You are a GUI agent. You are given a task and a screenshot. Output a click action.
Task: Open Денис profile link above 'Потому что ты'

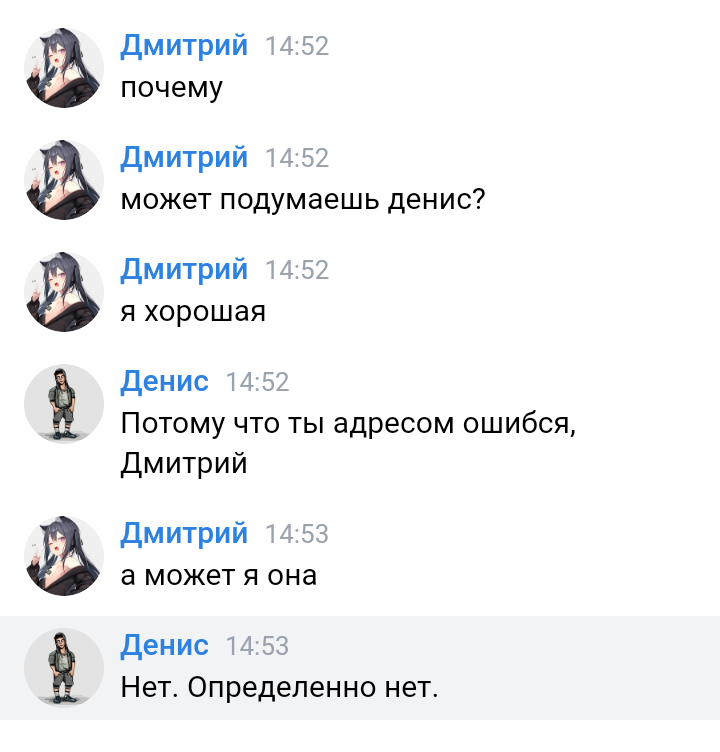pos(165,382)
